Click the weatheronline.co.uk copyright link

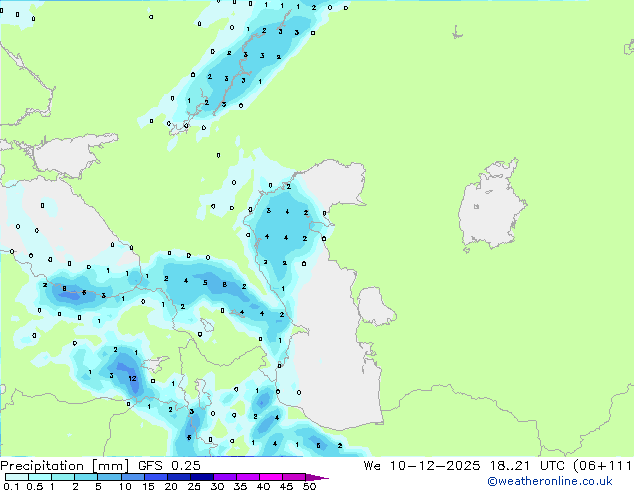pyautogui.click(x=550, y=481)
